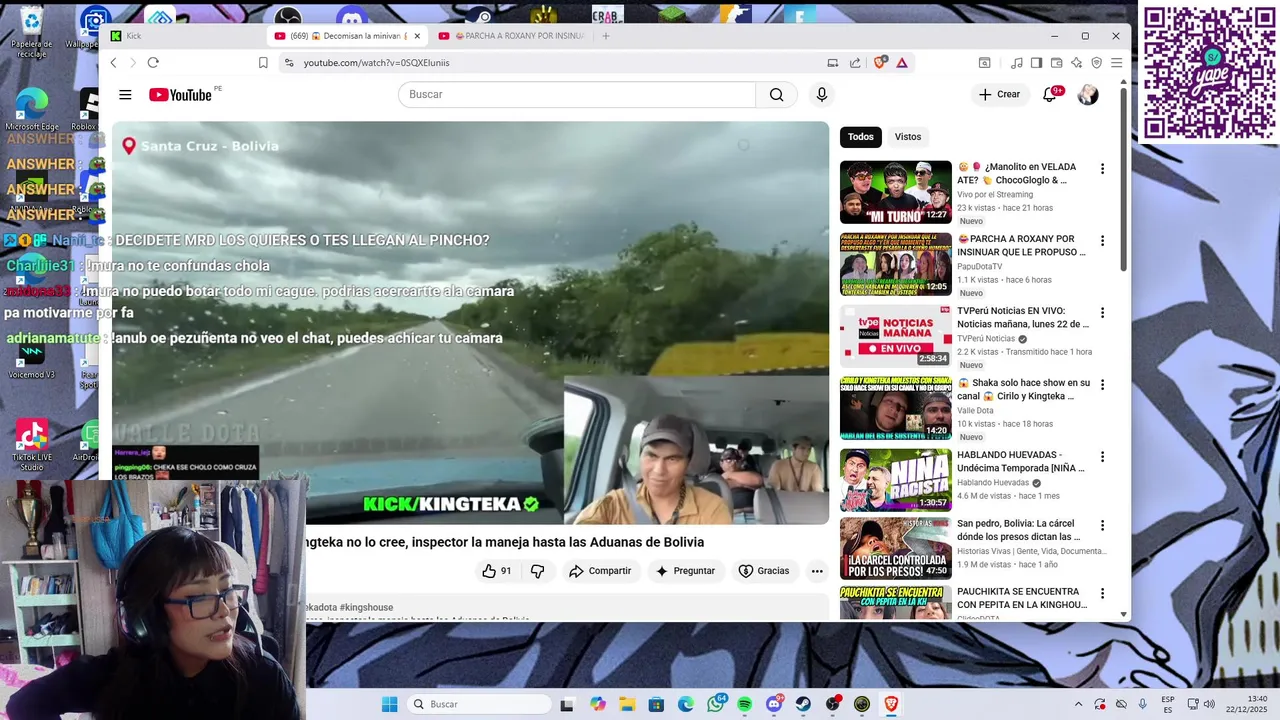Open the HABLANDO HUEVADAS video title
The image size is (1280, 720).
click(1021, 461)
